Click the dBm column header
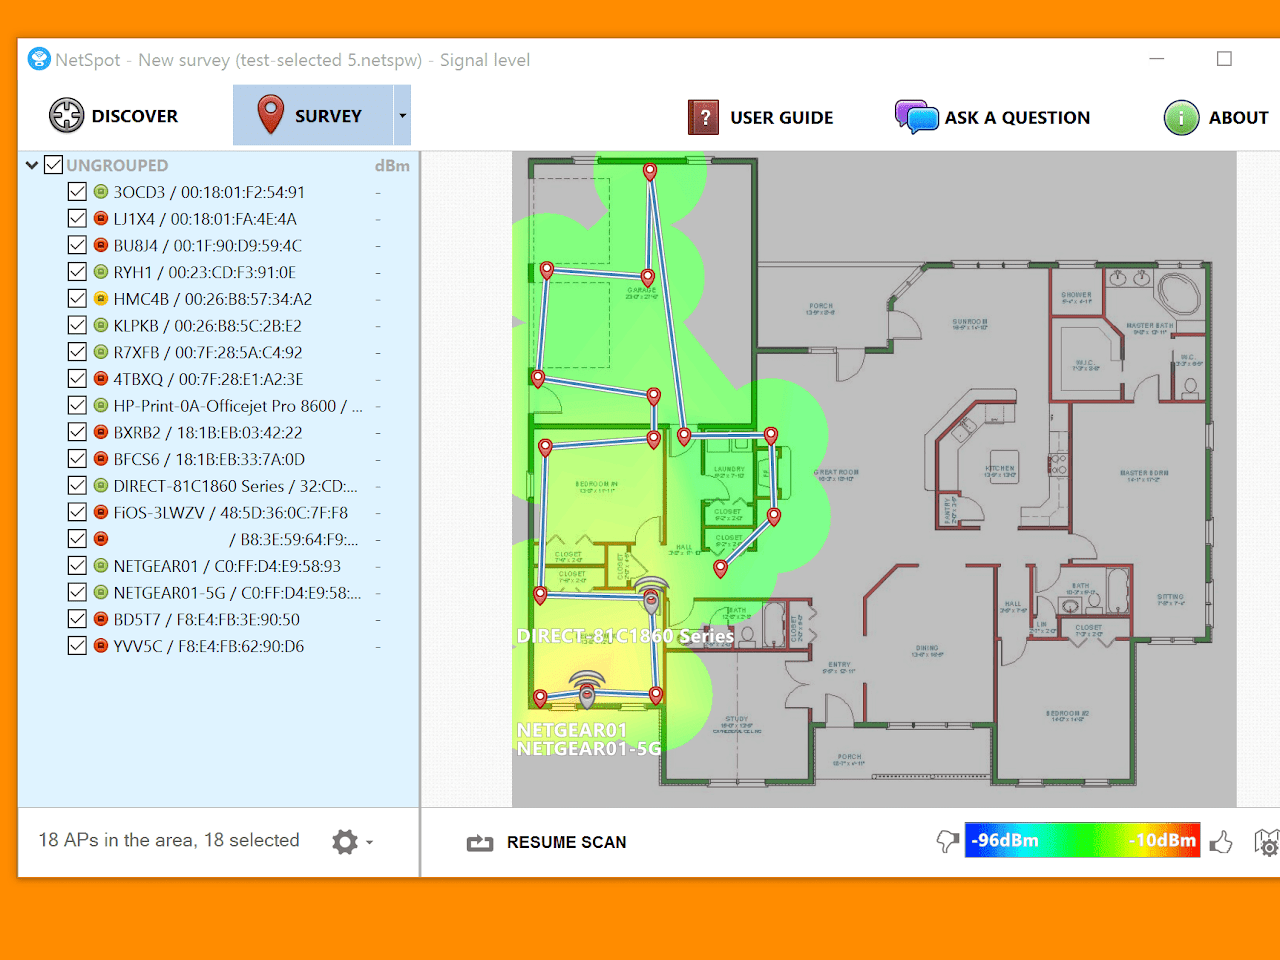This screenshot has height=960, width=1280. pyautogui.click(x=392, y=166)
